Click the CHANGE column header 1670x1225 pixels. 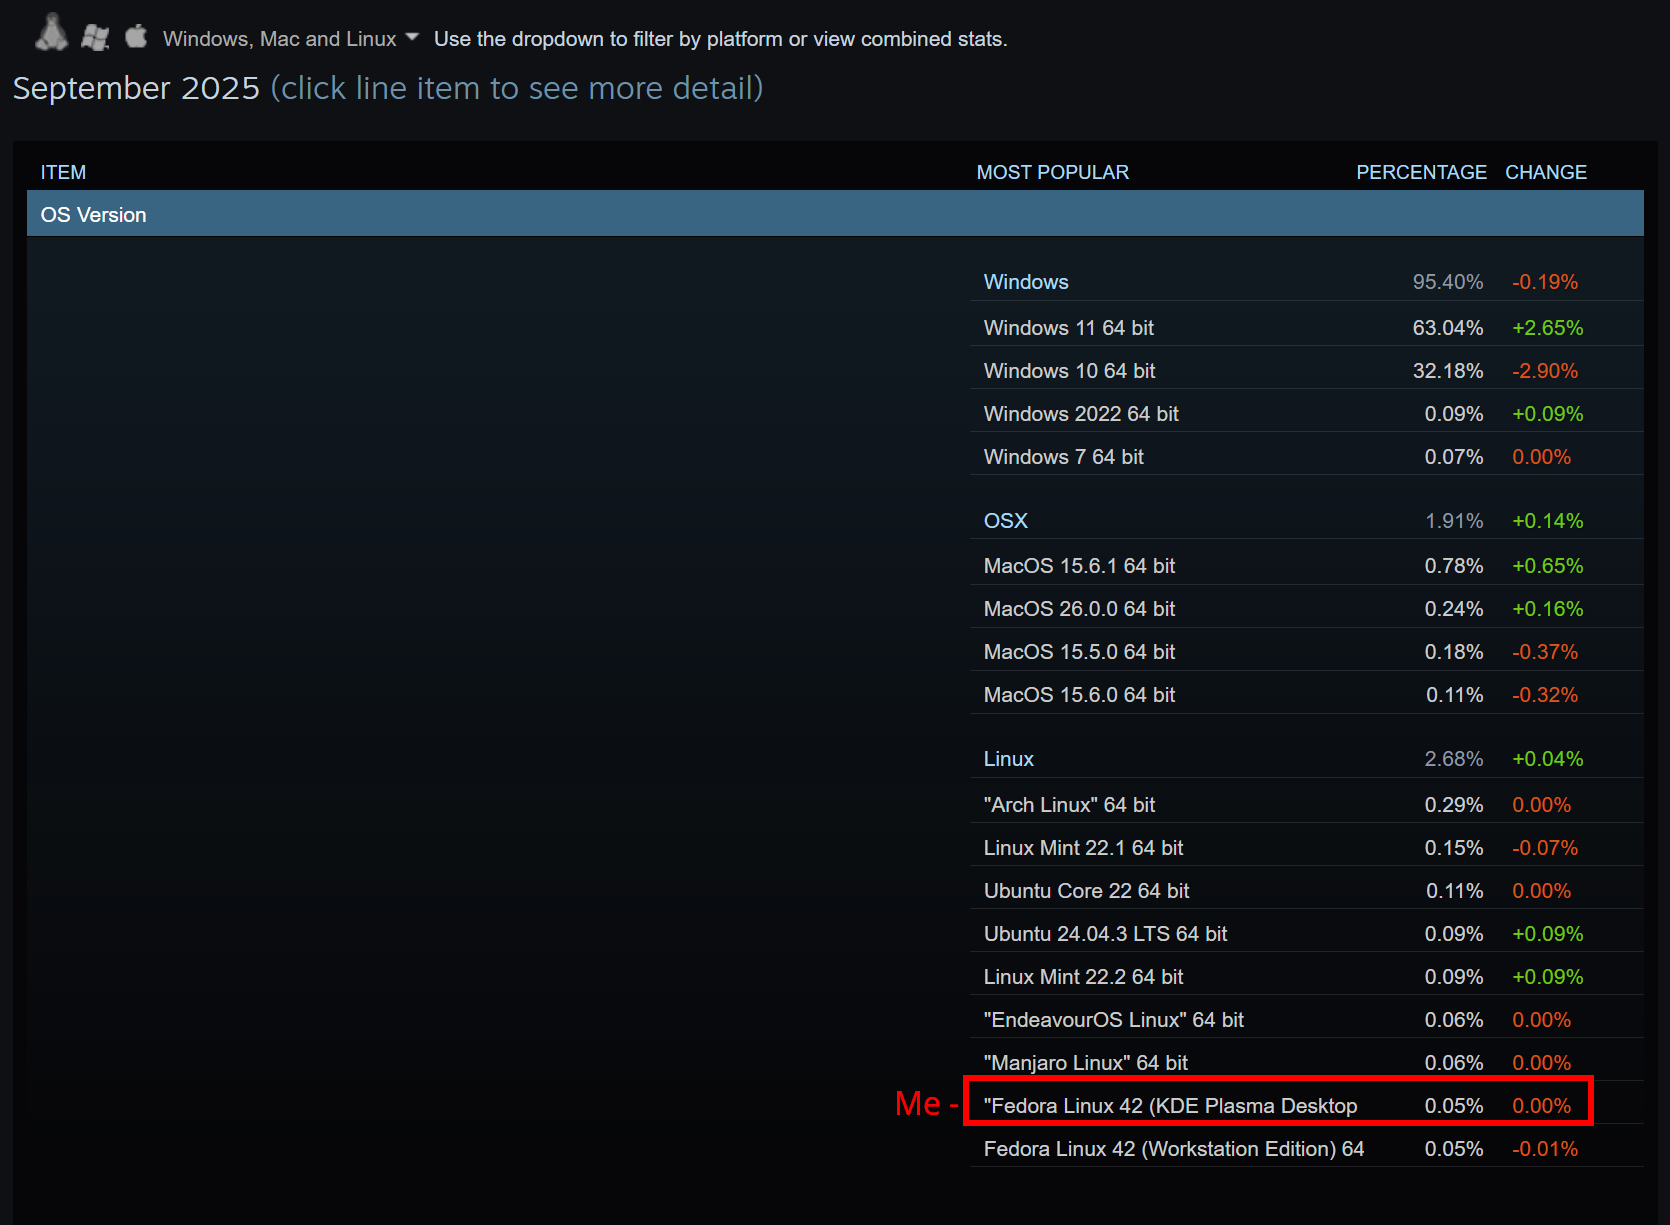point(1546,172)
